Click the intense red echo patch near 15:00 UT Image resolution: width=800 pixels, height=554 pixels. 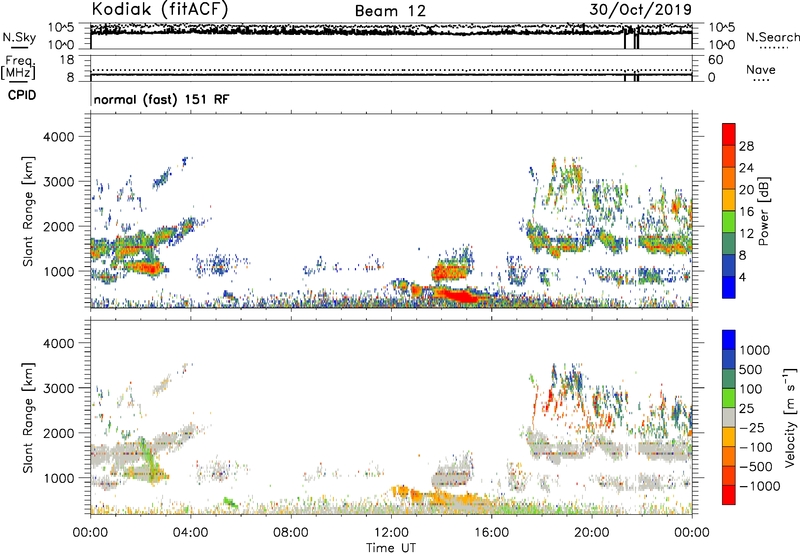[458, 295]
